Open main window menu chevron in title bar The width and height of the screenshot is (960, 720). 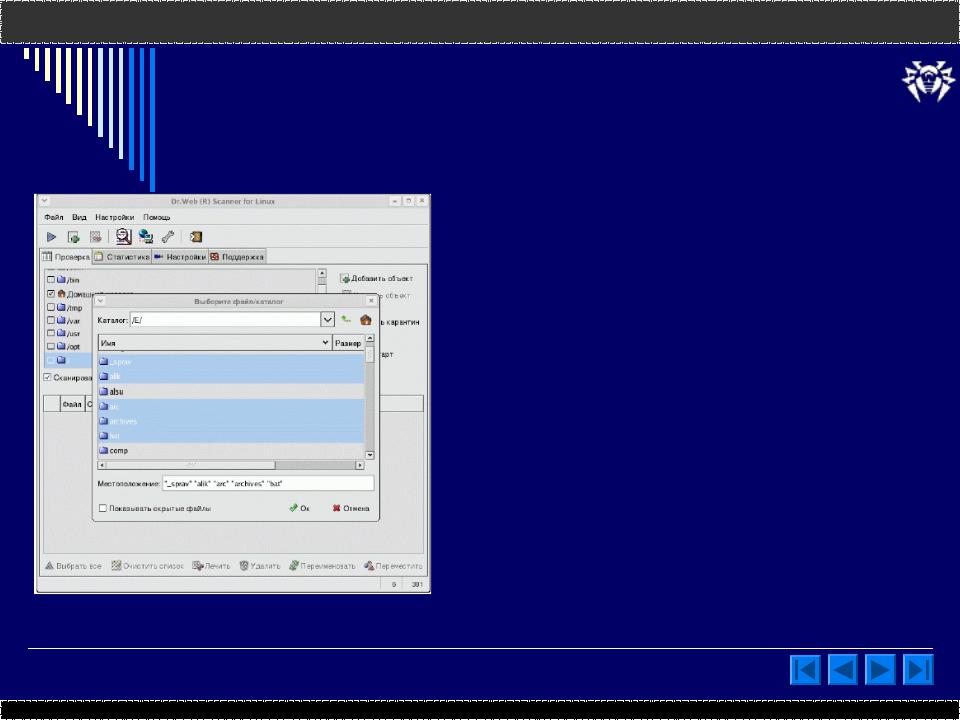(x=43, y=201)
